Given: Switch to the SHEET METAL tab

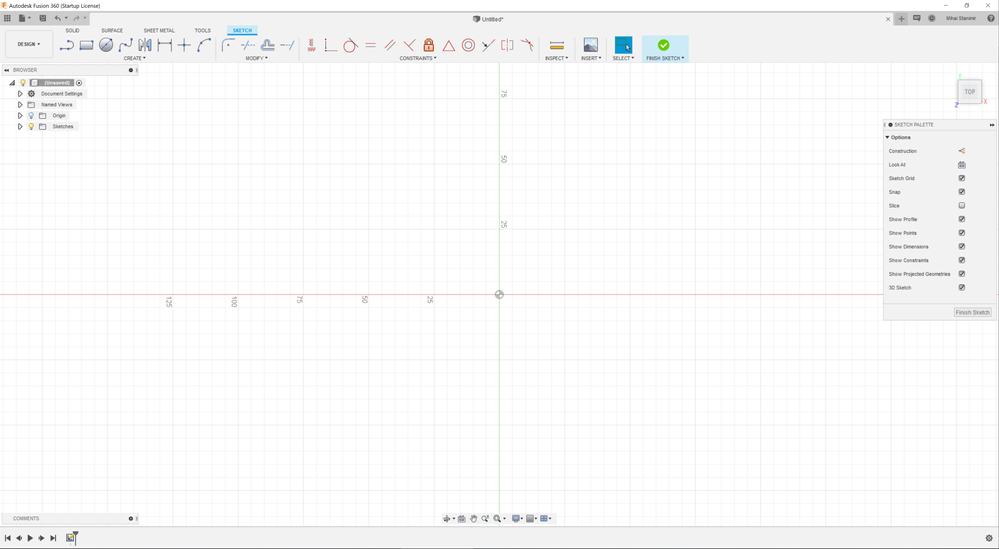Looking at the screenshot, I should coord(159,31).
